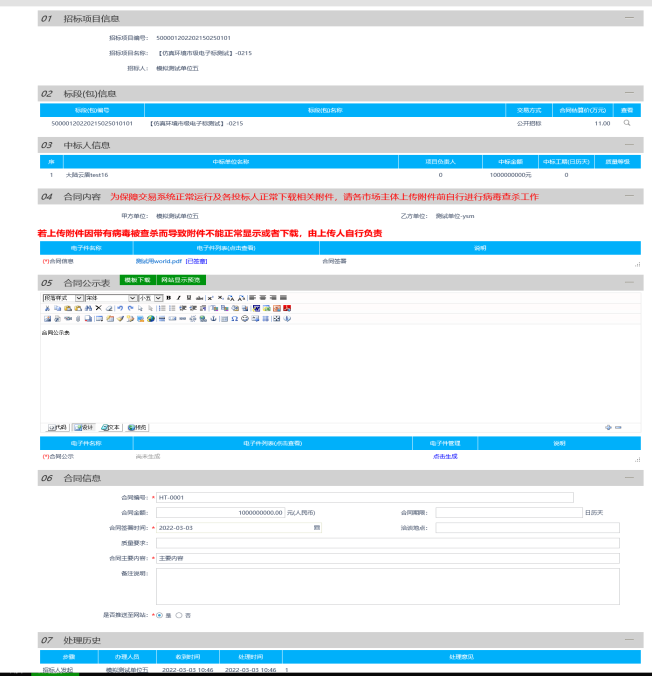The height and width of the screenshot is (676, 653).
Task: Select 否 for 是否推送至网站
Action: [178, 615]
